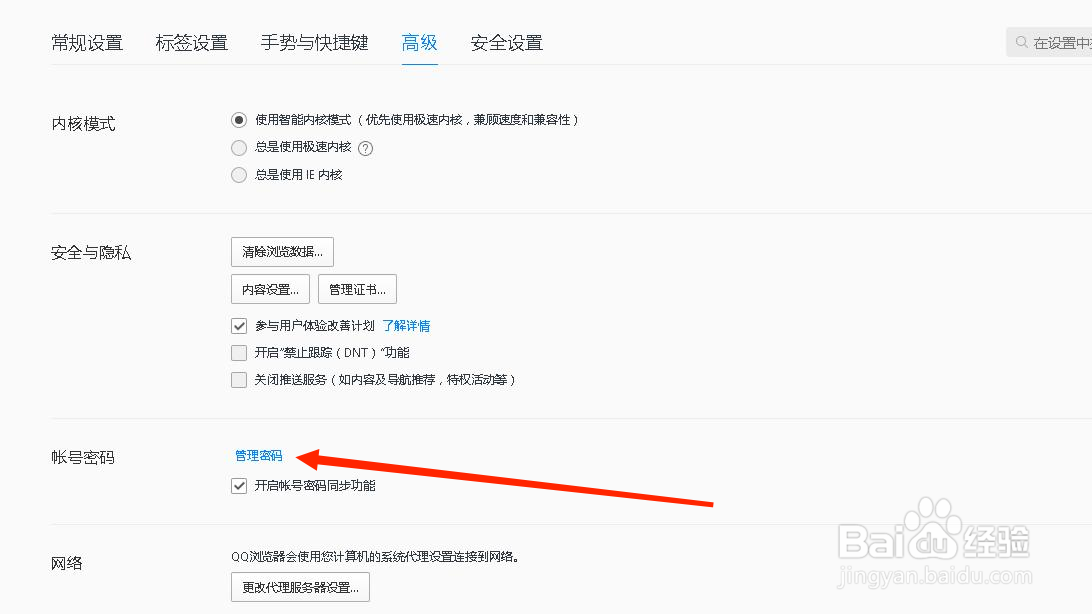Disable 开启帐号密码同步功能
1092x614 pixels.
point(238,485)
